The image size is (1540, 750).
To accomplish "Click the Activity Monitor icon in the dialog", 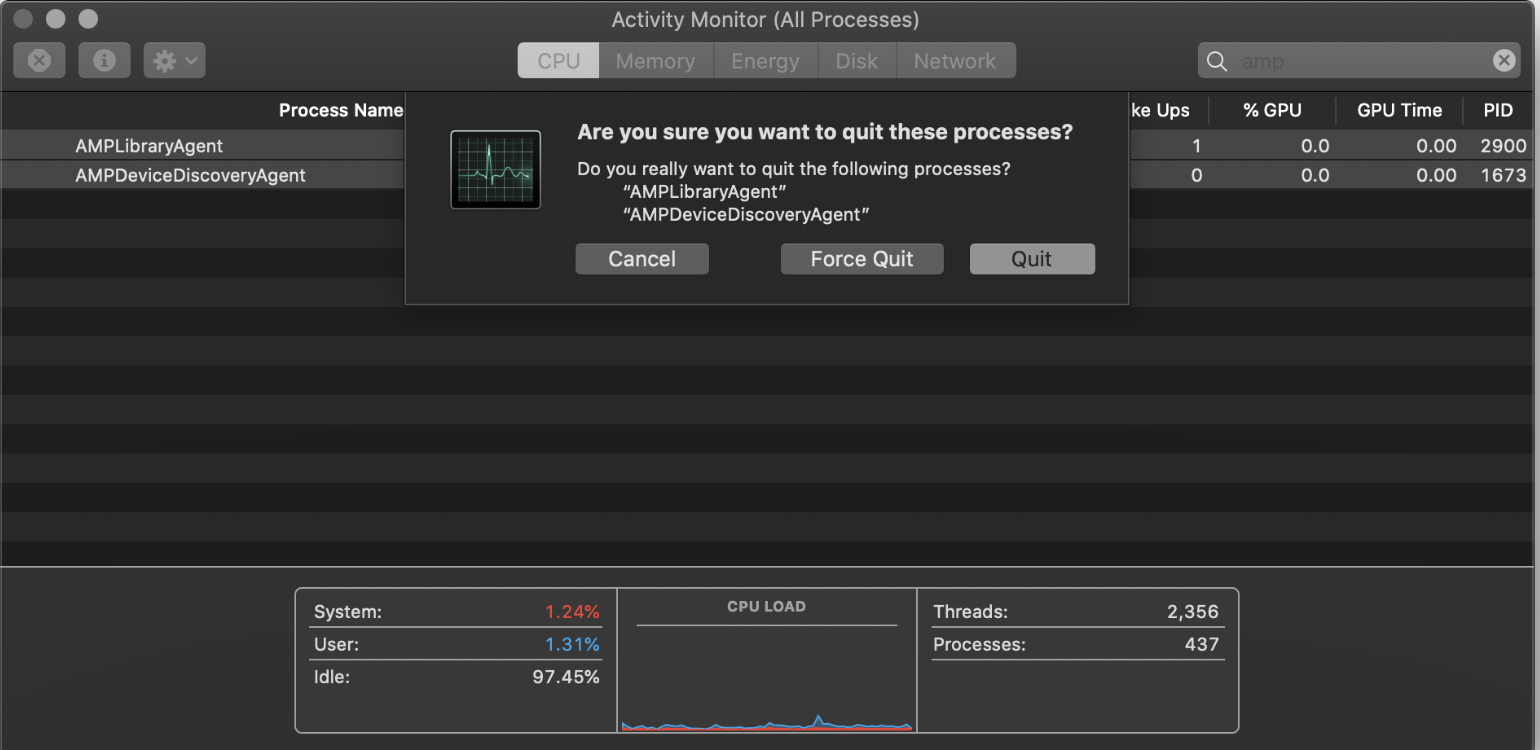I will coord(495,169).
